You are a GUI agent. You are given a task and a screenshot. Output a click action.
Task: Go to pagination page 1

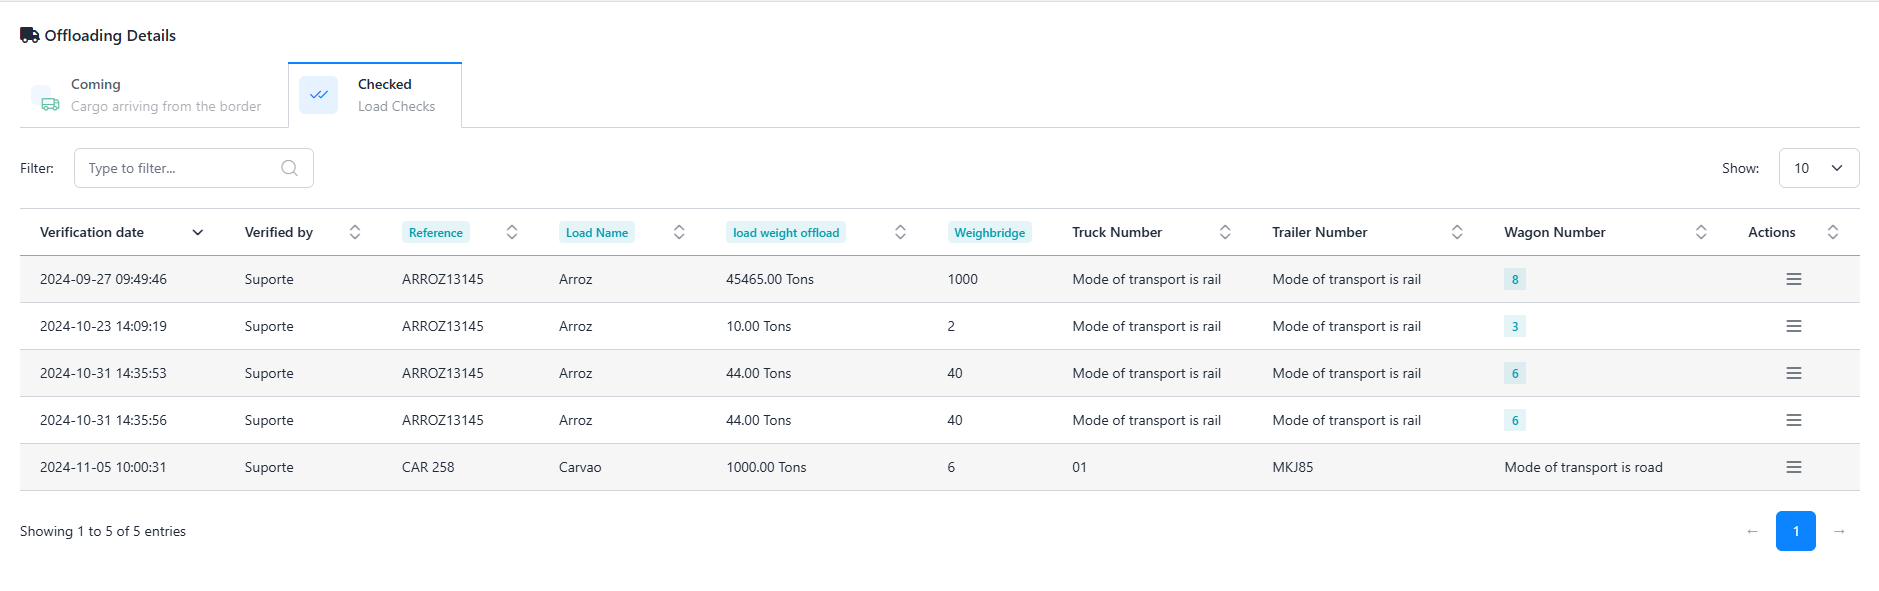pos(1795,531)
